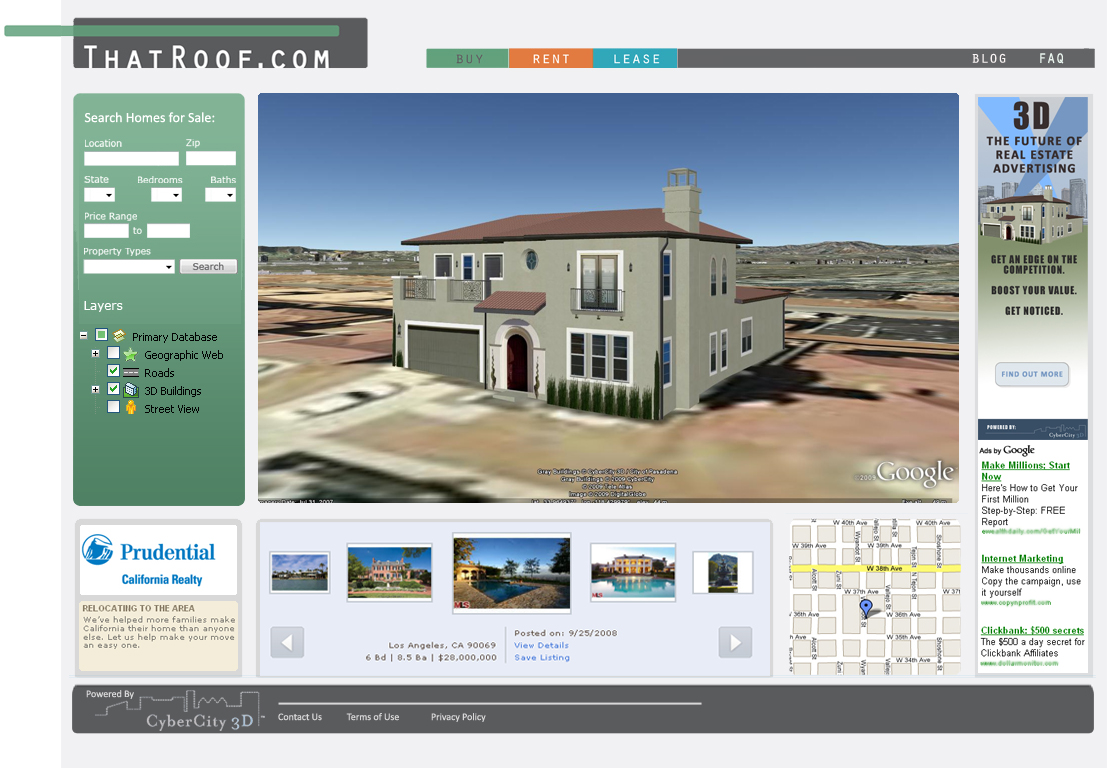Click the minimum Price Range field

coord(106,231)
